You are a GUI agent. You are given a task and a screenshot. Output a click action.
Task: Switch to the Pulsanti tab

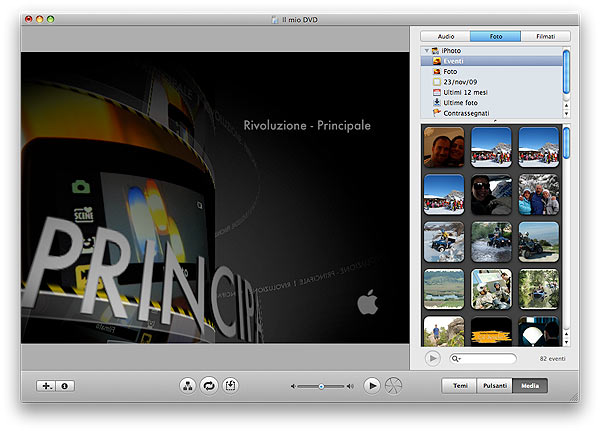coord(495,386)
